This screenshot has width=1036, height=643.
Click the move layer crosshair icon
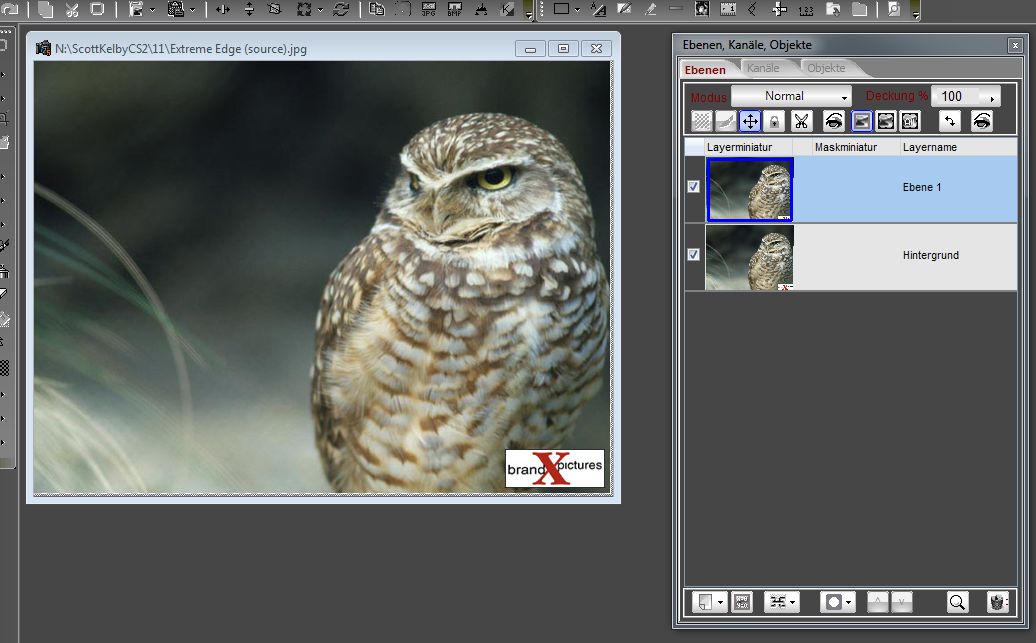click(x=750, y=121)
